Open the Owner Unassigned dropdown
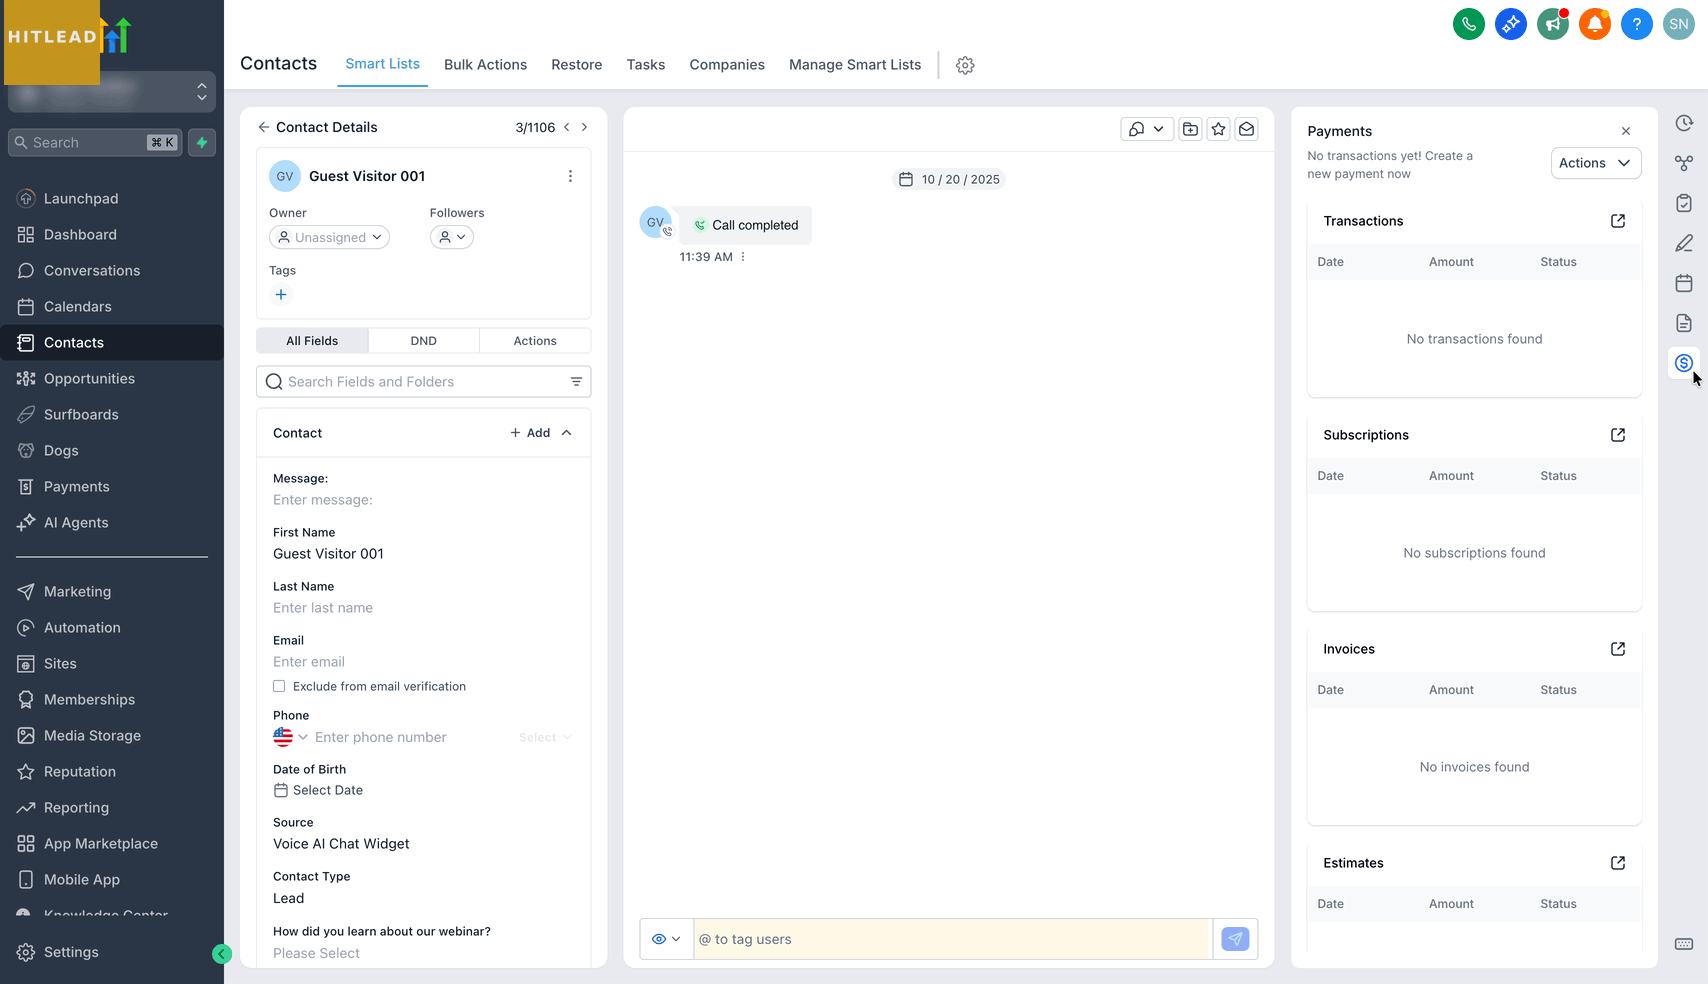Screen dimensions: 1708x984 click(329, 237)
